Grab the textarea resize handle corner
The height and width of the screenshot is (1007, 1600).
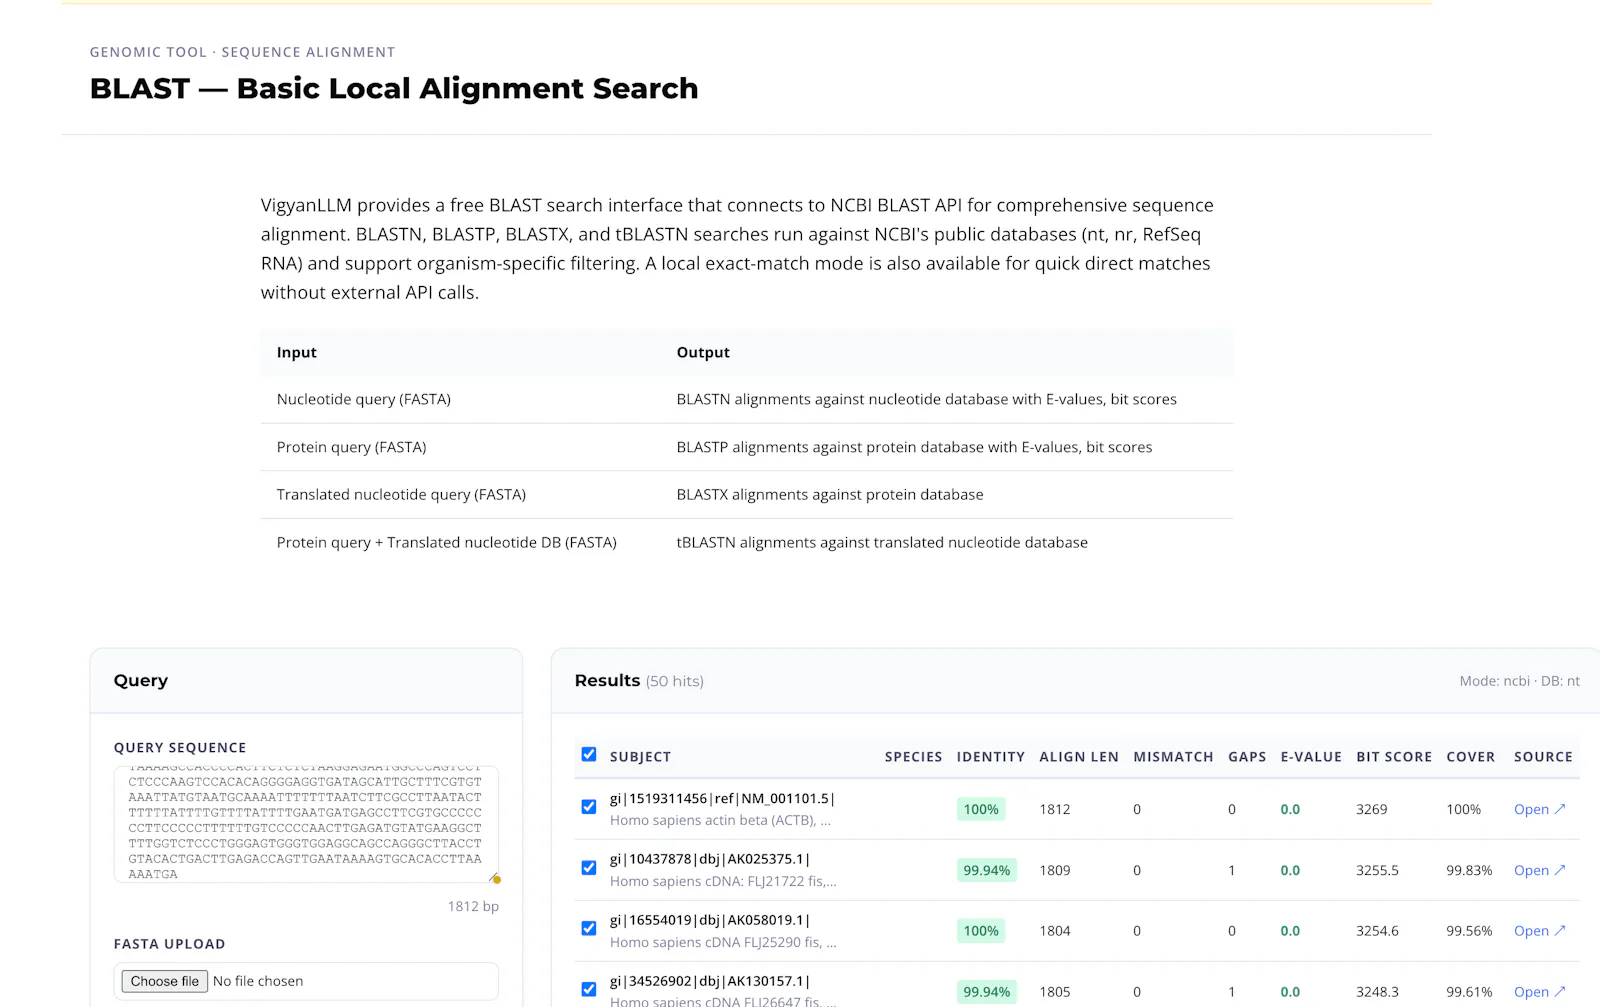(x=494, y=878)
